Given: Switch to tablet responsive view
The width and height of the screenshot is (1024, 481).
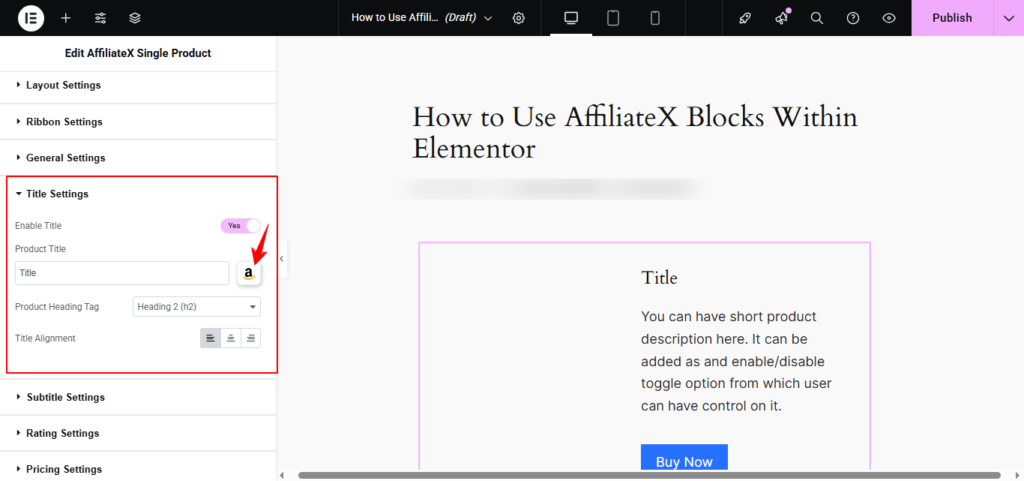Looking at the screenshot, I should (613, 18).
